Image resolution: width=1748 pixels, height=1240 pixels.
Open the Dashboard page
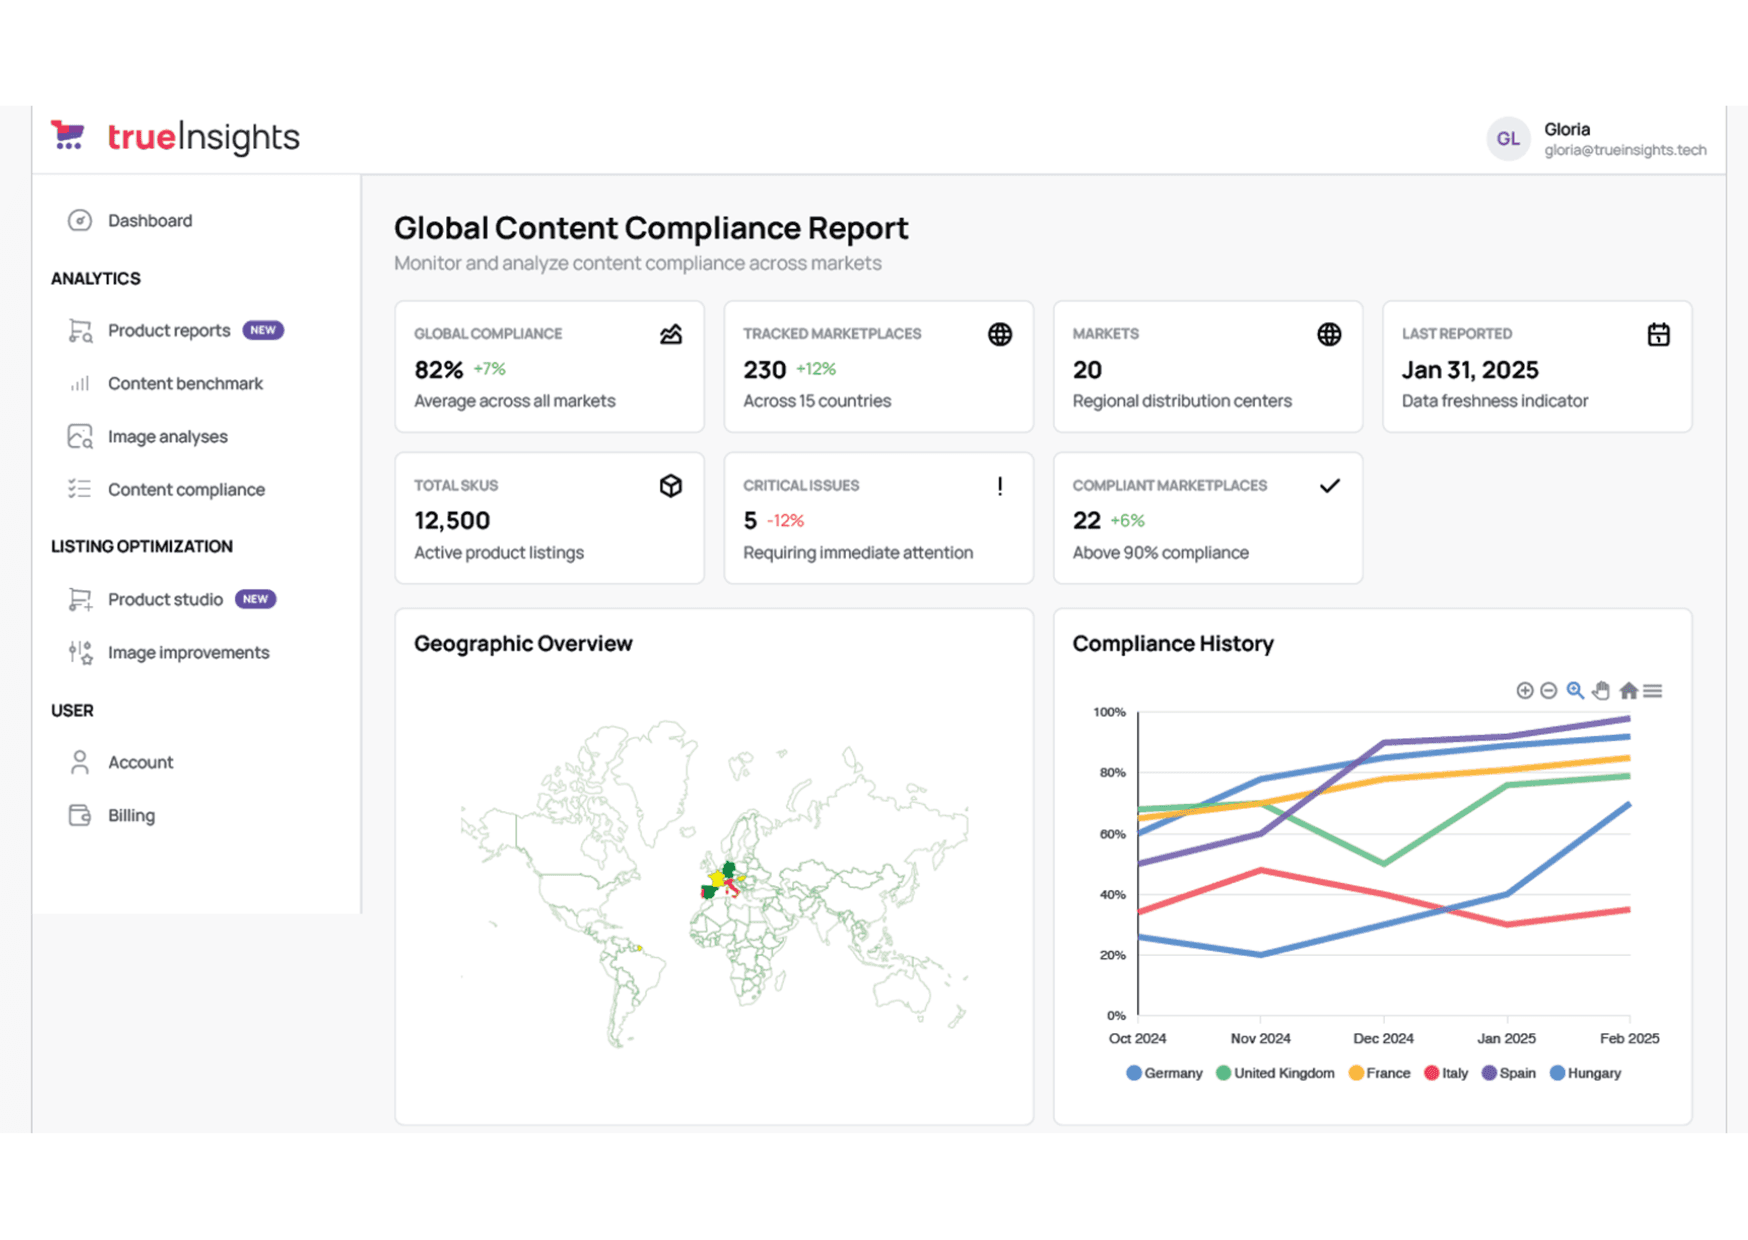(x=150, y=220)
